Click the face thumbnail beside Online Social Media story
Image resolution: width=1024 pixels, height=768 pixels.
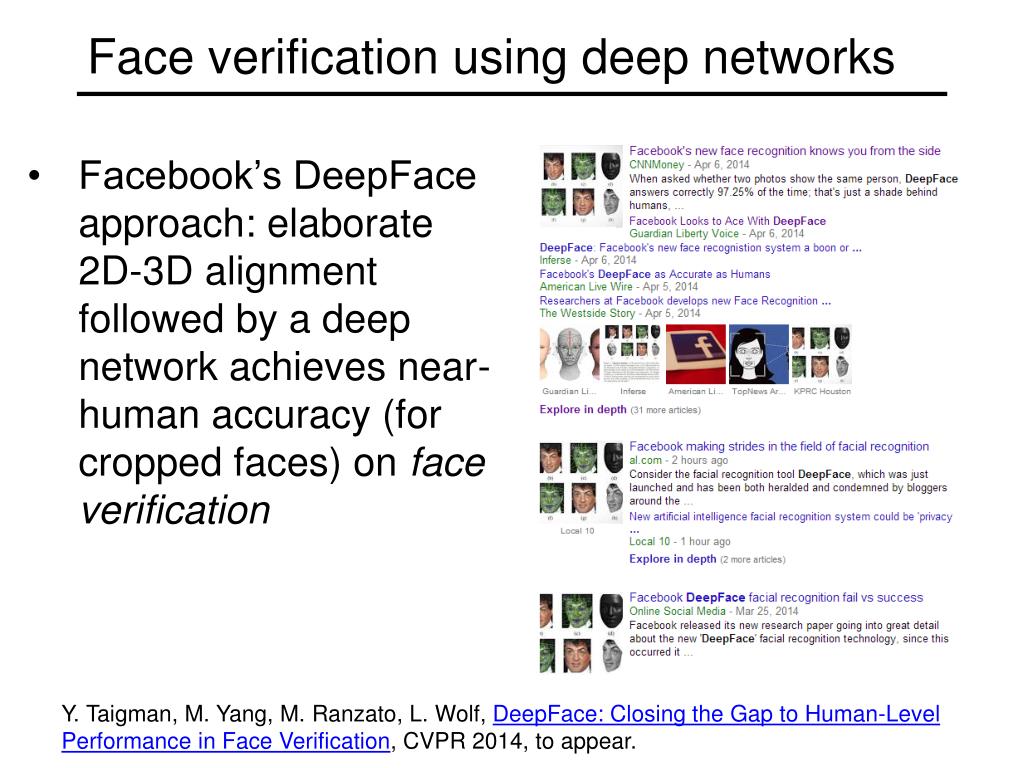pos(581,633)
